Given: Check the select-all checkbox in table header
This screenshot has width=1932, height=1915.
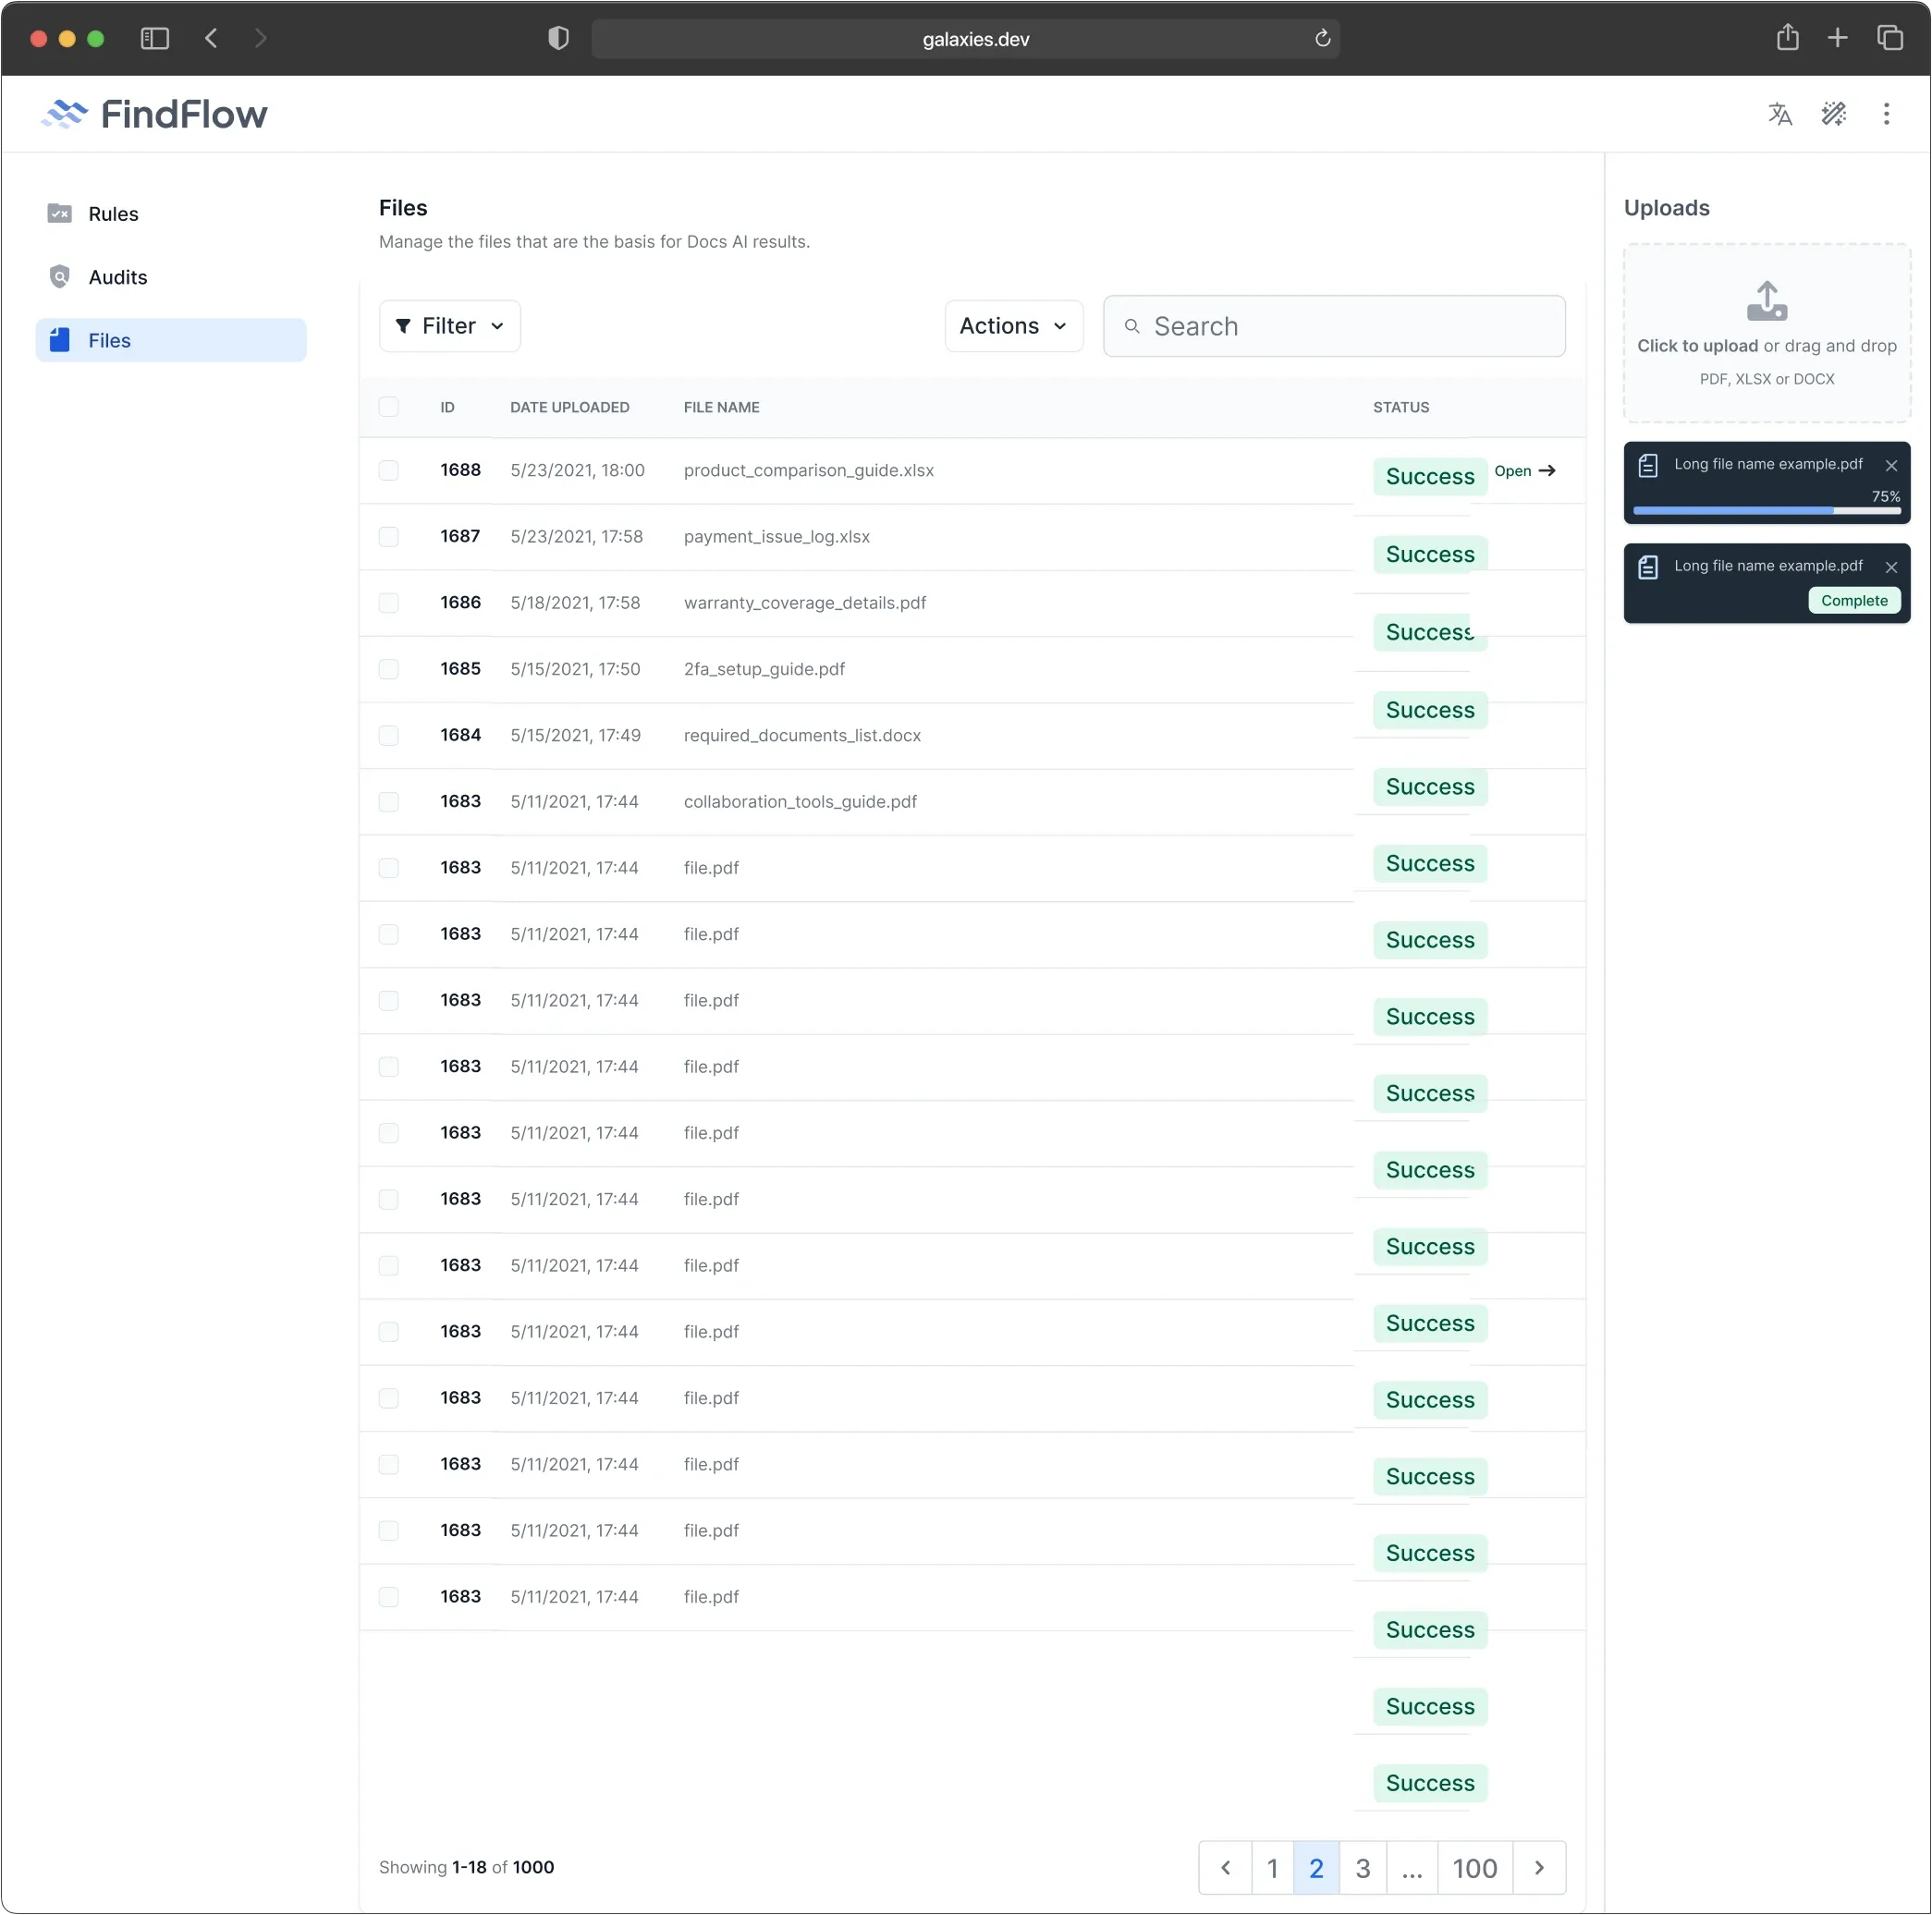Looking at the screenshot, I should pyautogui.click(x=389, y=407).
